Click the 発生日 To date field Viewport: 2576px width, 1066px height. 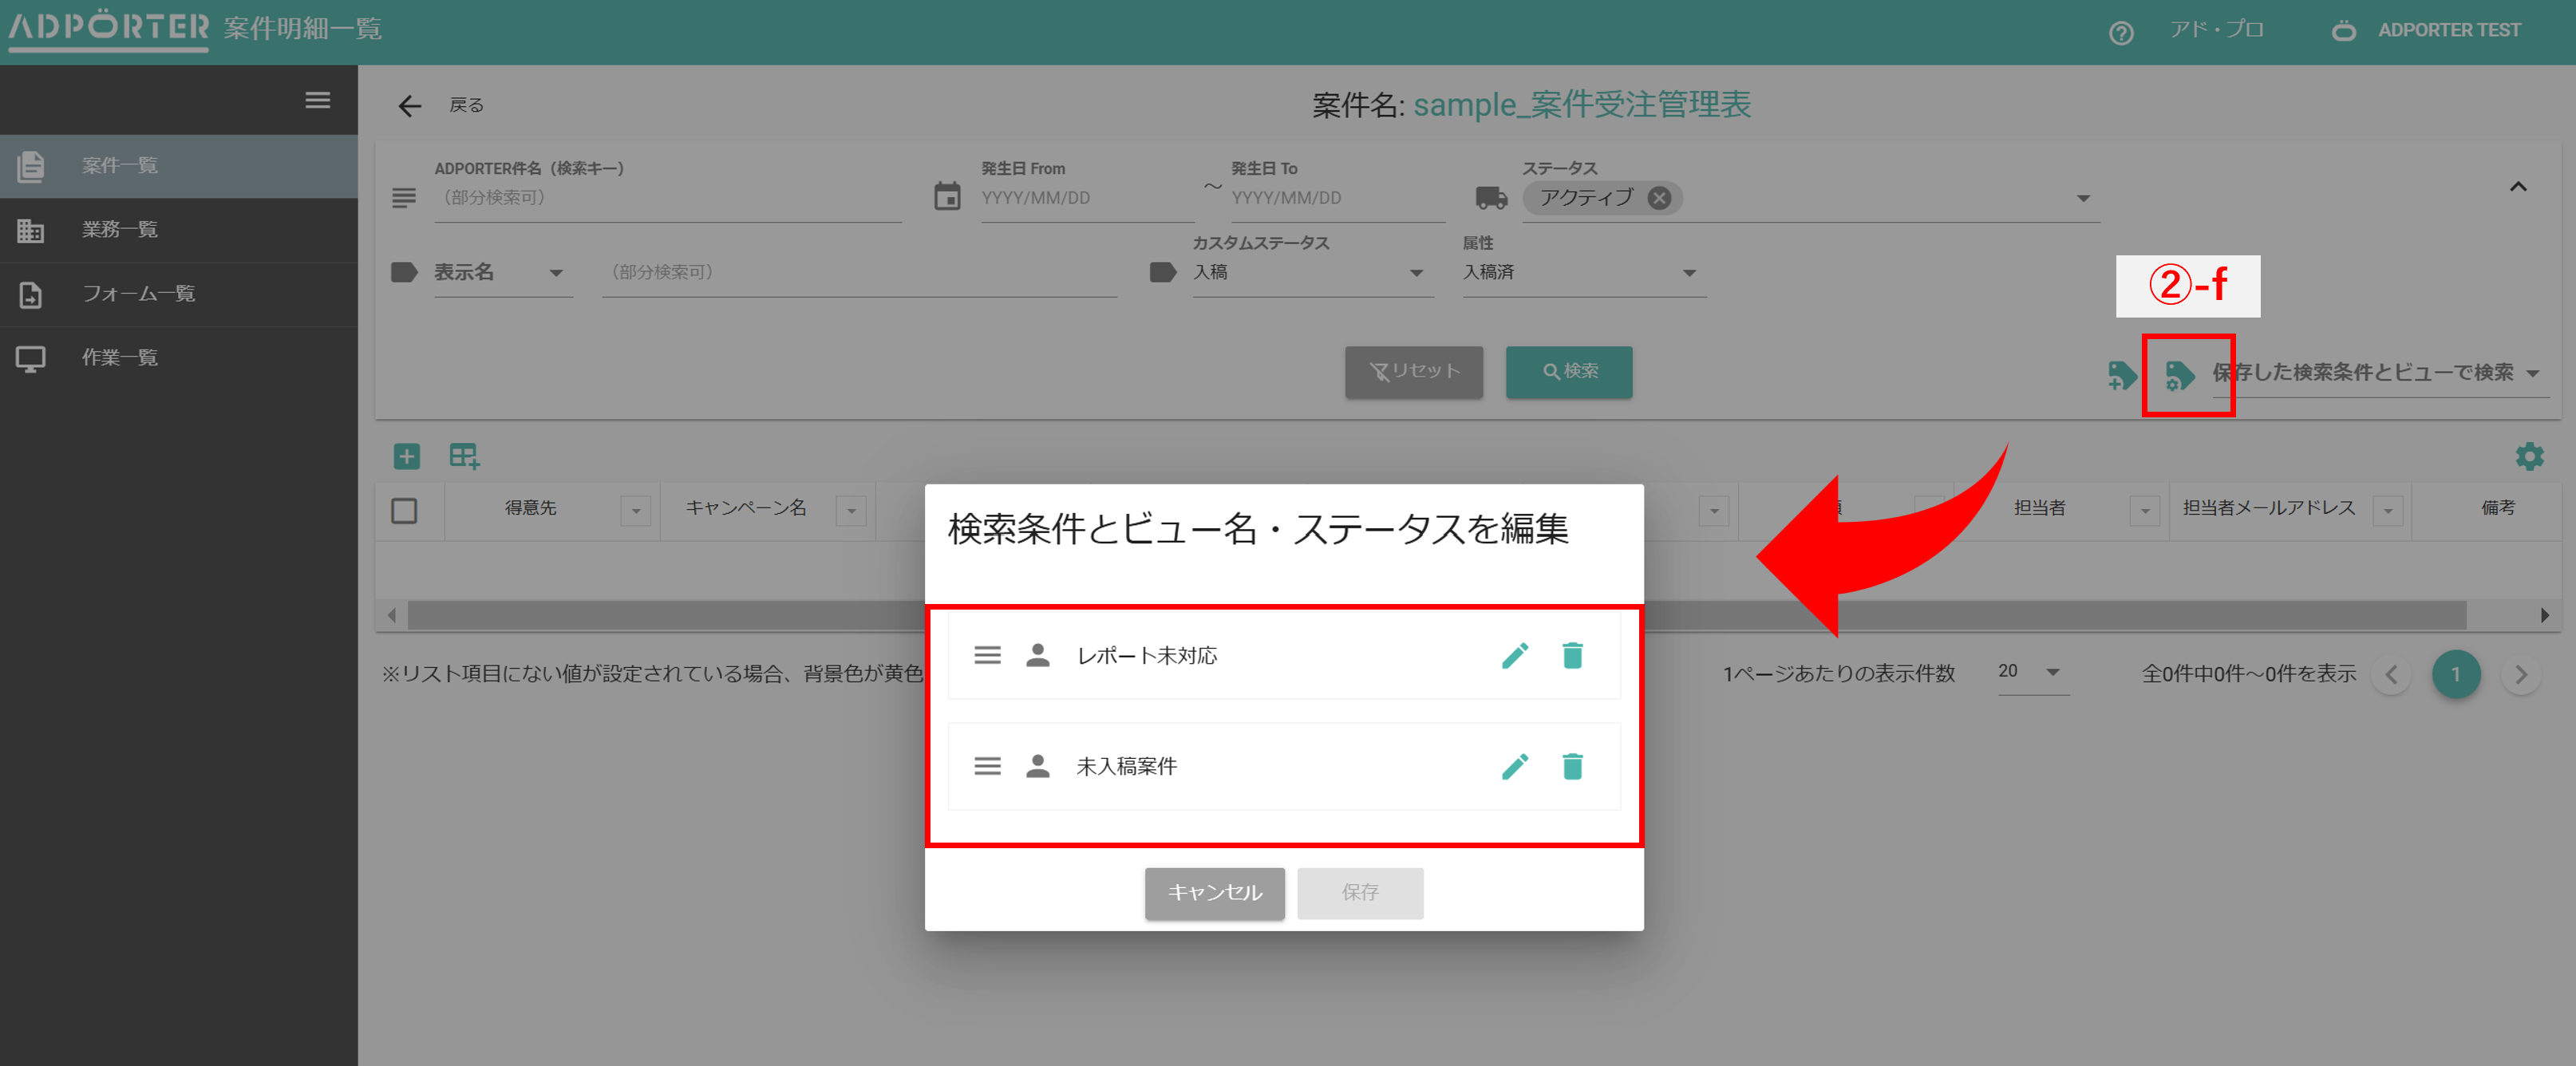(x=1337, y=198)
